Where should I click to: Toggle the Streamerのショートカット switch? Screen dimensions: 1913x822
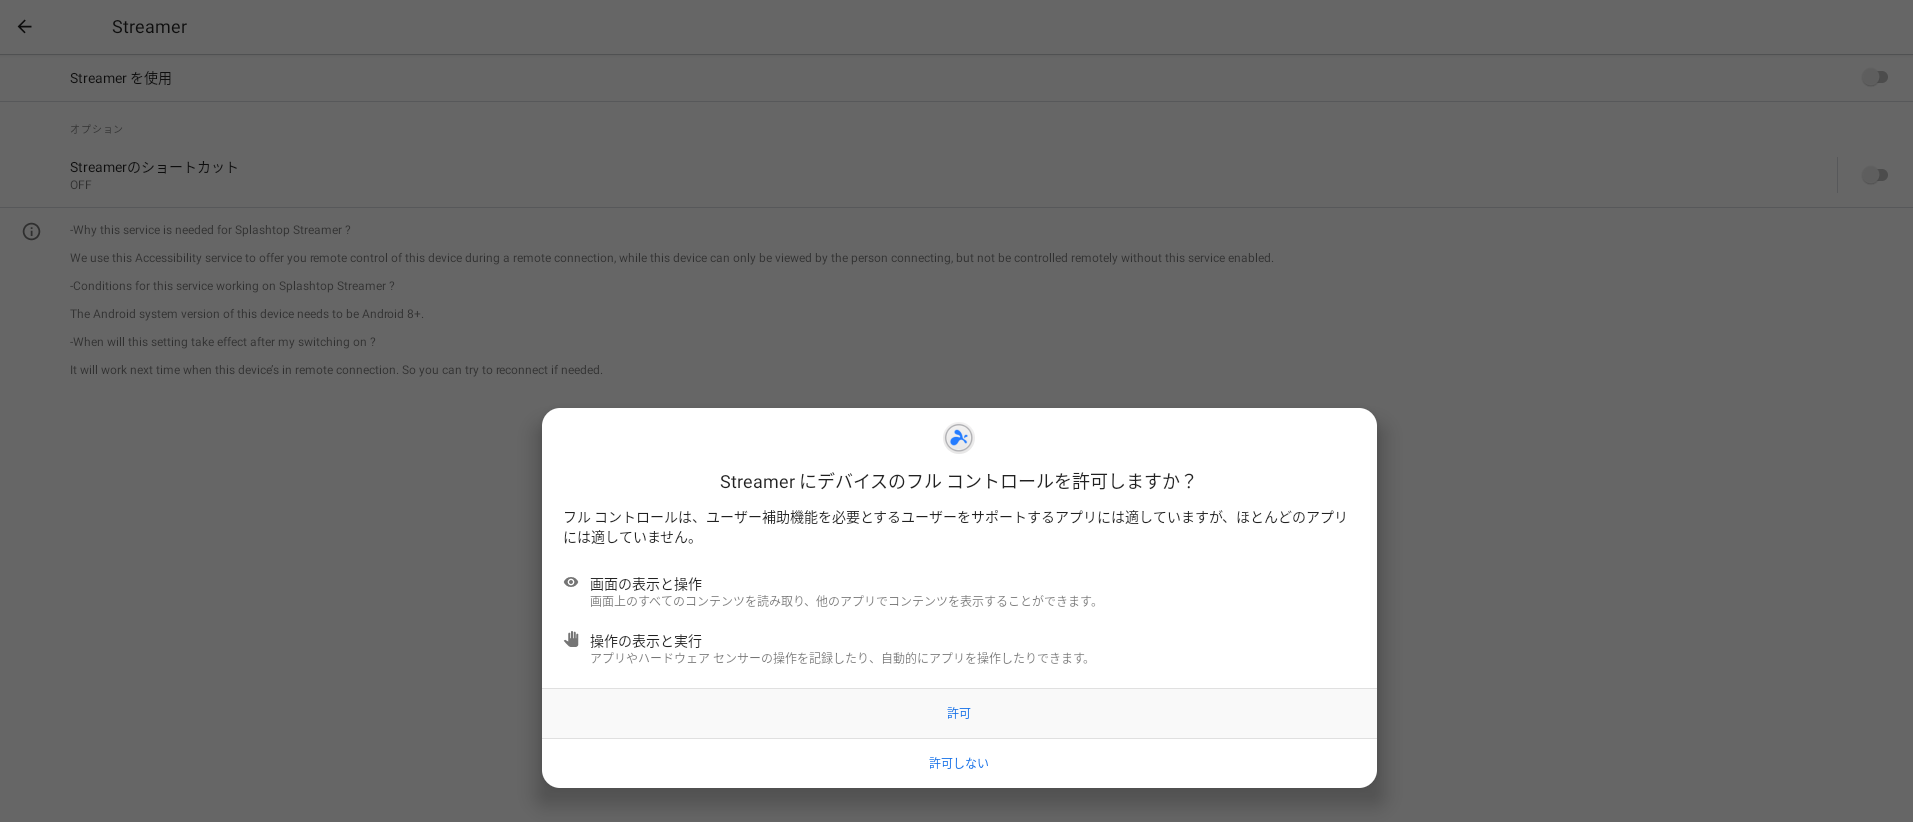(x=1874, y=176)
